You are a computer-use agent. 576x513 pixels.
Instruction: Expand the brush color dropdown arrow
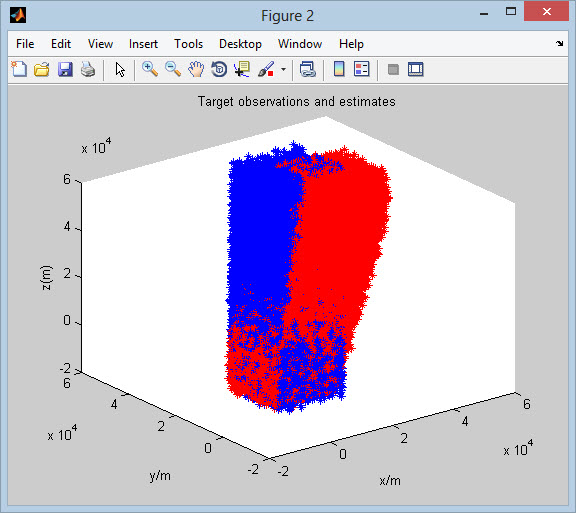point(283,69)
